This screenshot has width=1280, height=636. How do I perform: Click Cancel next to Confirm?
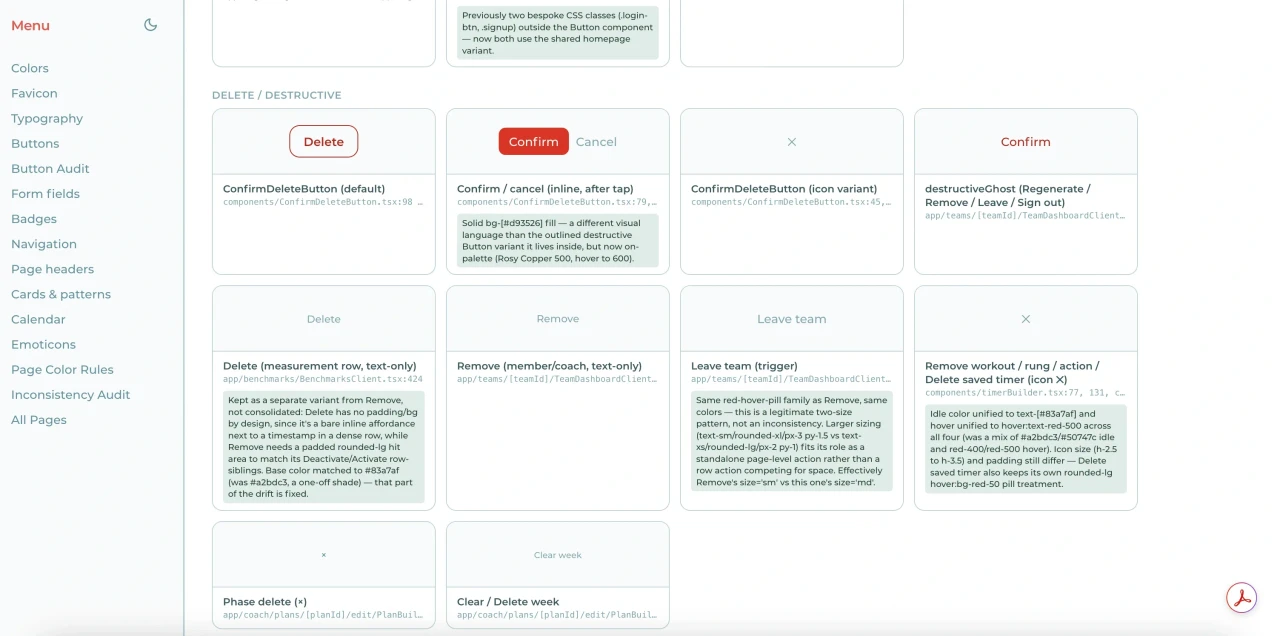pyautogui.click(x=596, y=142)
